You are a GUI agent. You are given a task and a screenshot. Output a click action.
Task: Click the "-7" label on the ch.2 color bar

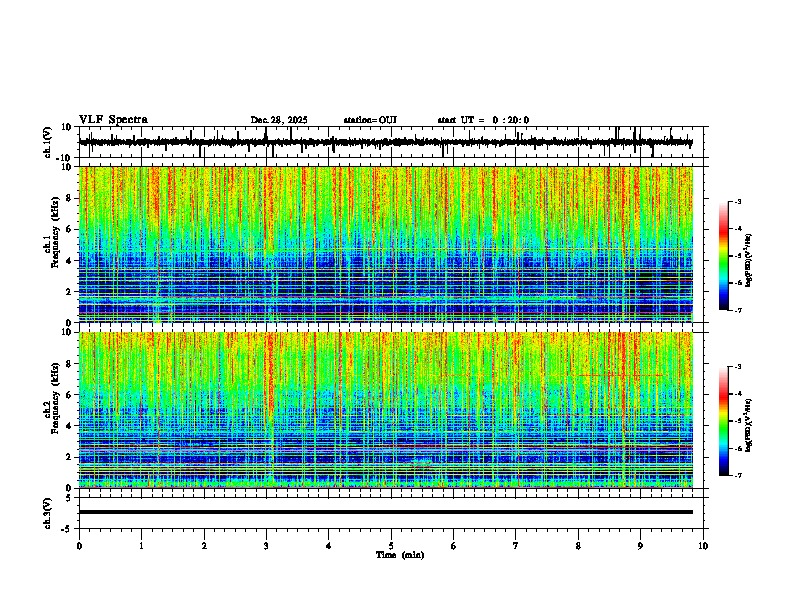pyautogui.click(x=737, y=476)
